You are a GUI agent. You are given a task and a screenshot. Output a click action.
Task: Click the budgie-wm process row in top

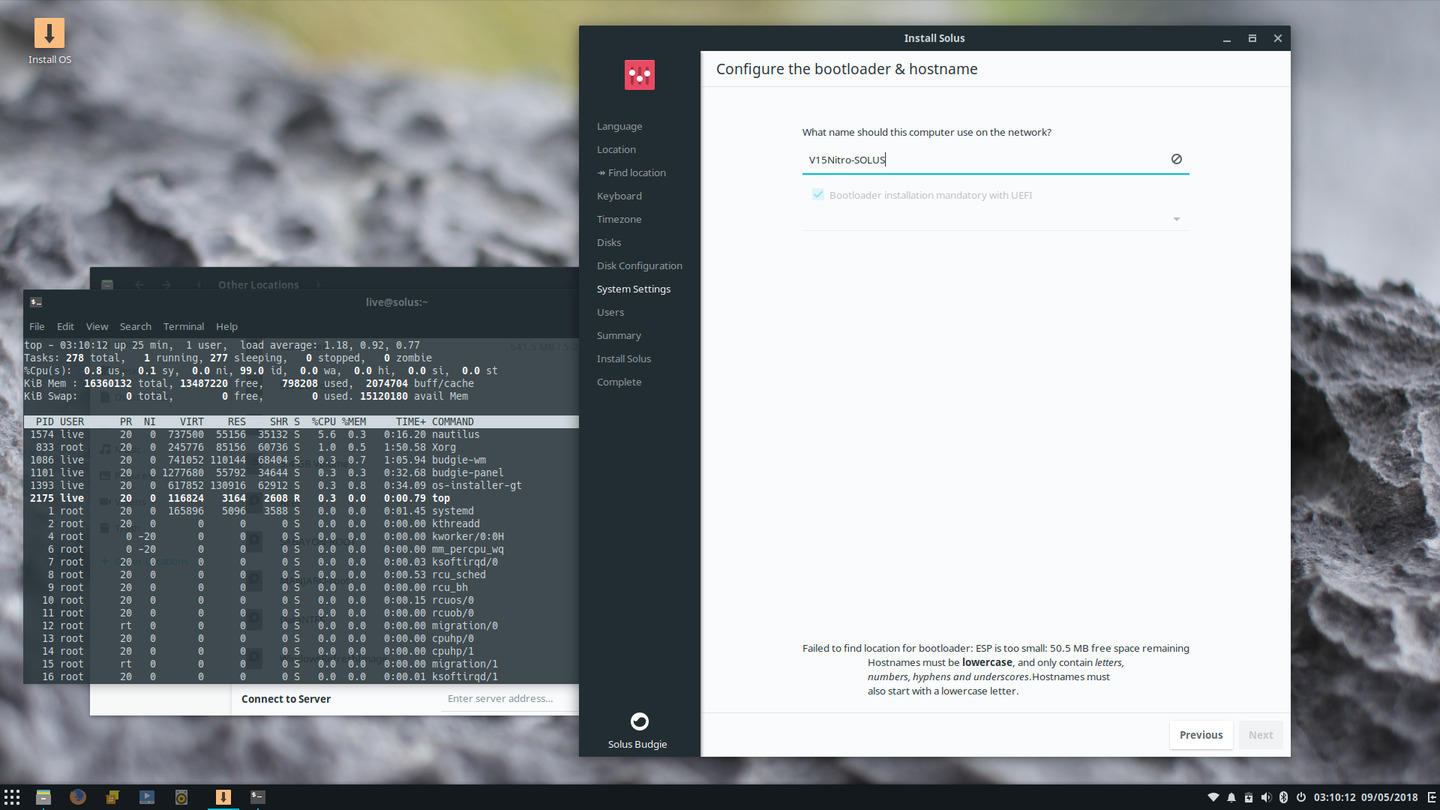[x=301, y=460]
